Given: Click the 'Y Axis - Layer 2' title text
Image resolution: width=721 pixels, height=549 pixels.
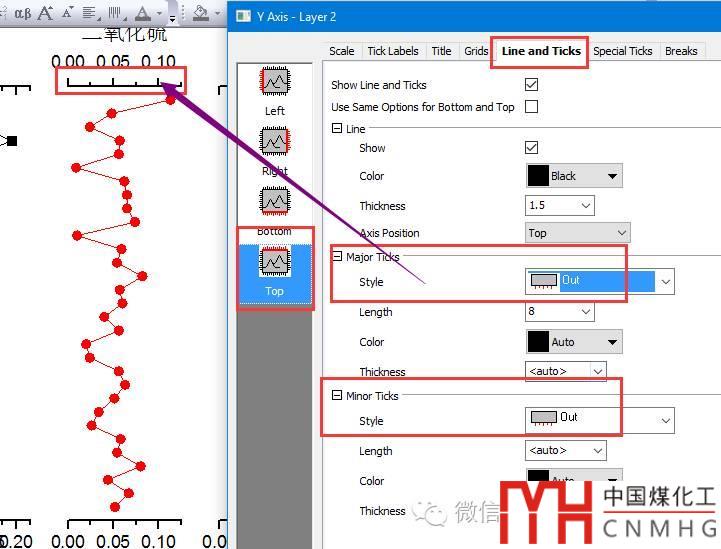Looking at the screenshot, I should [x=297, y=17].
